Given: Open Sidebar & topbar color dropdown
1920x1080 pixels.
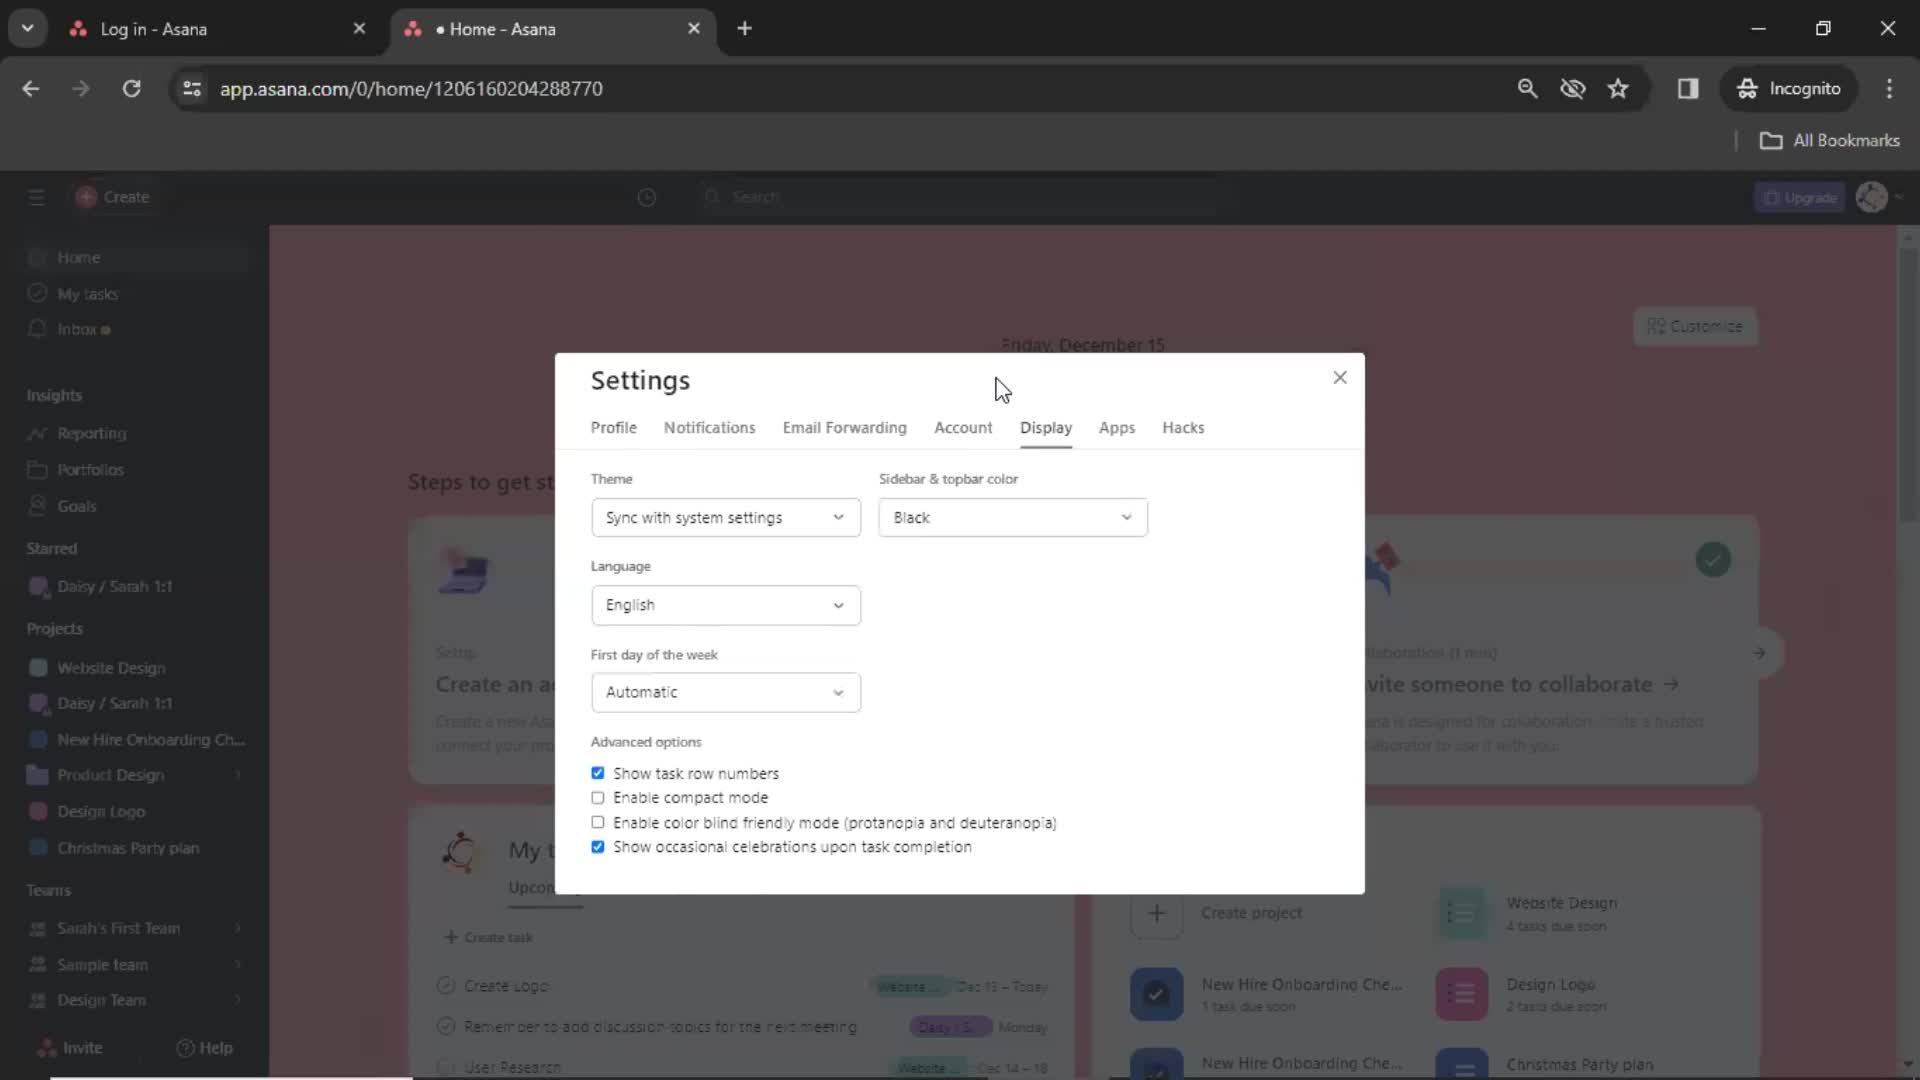Looking at the screenshot, I should 1012,517.
